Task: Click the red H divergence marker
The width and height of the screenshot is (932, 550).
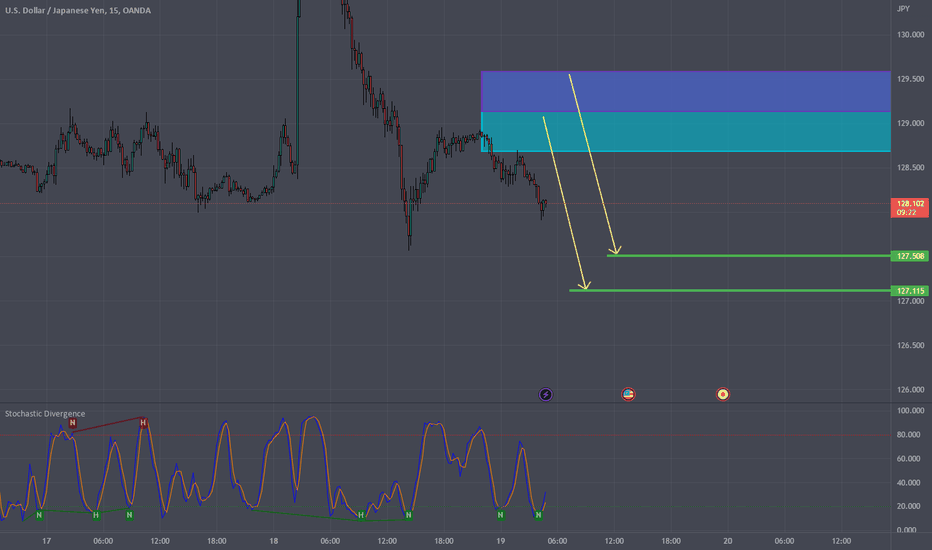Action: click(143, 423)
